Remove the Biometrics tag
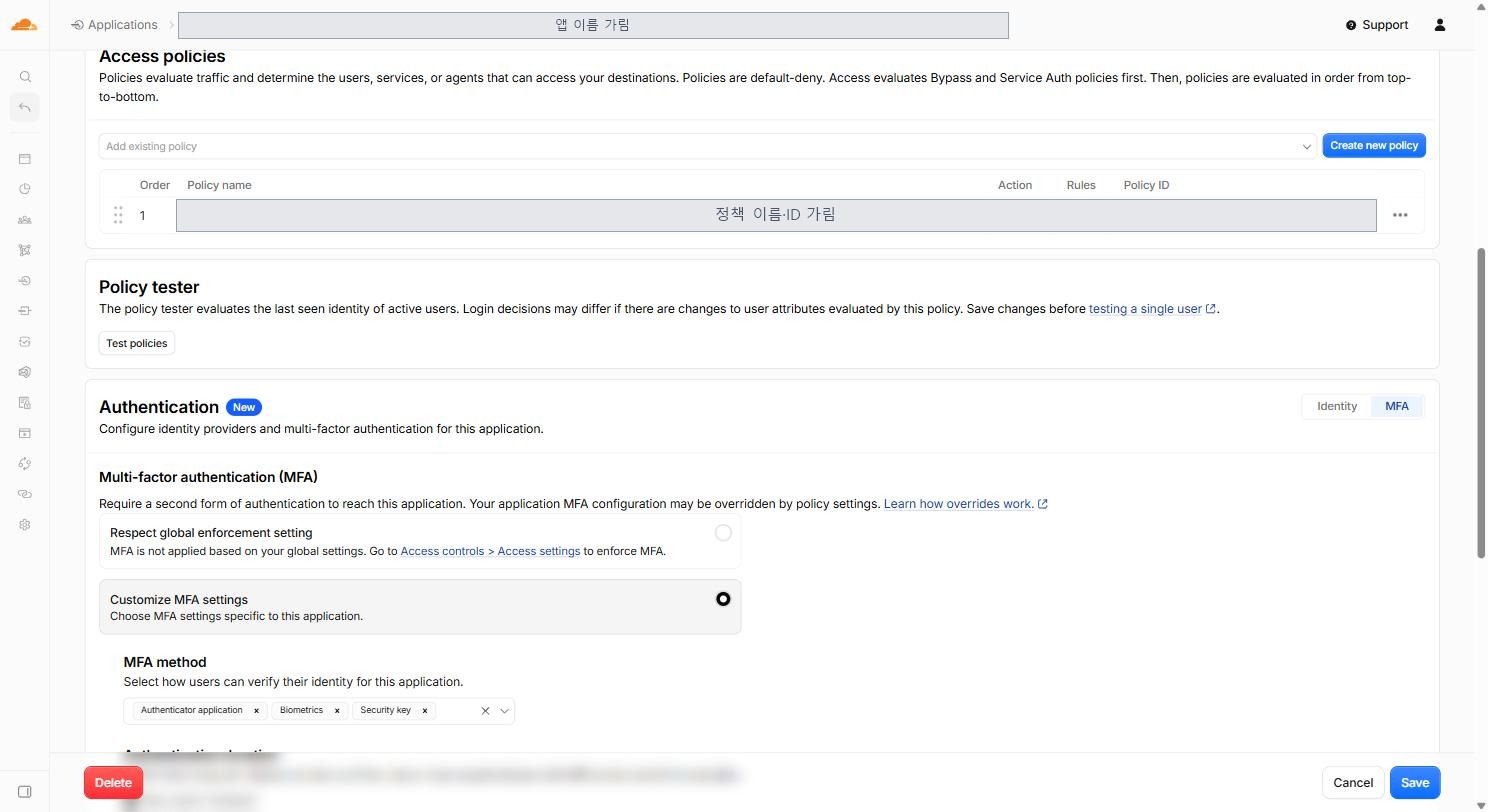The height and width of the screenshot is (812, 1488). coord(337,711)
